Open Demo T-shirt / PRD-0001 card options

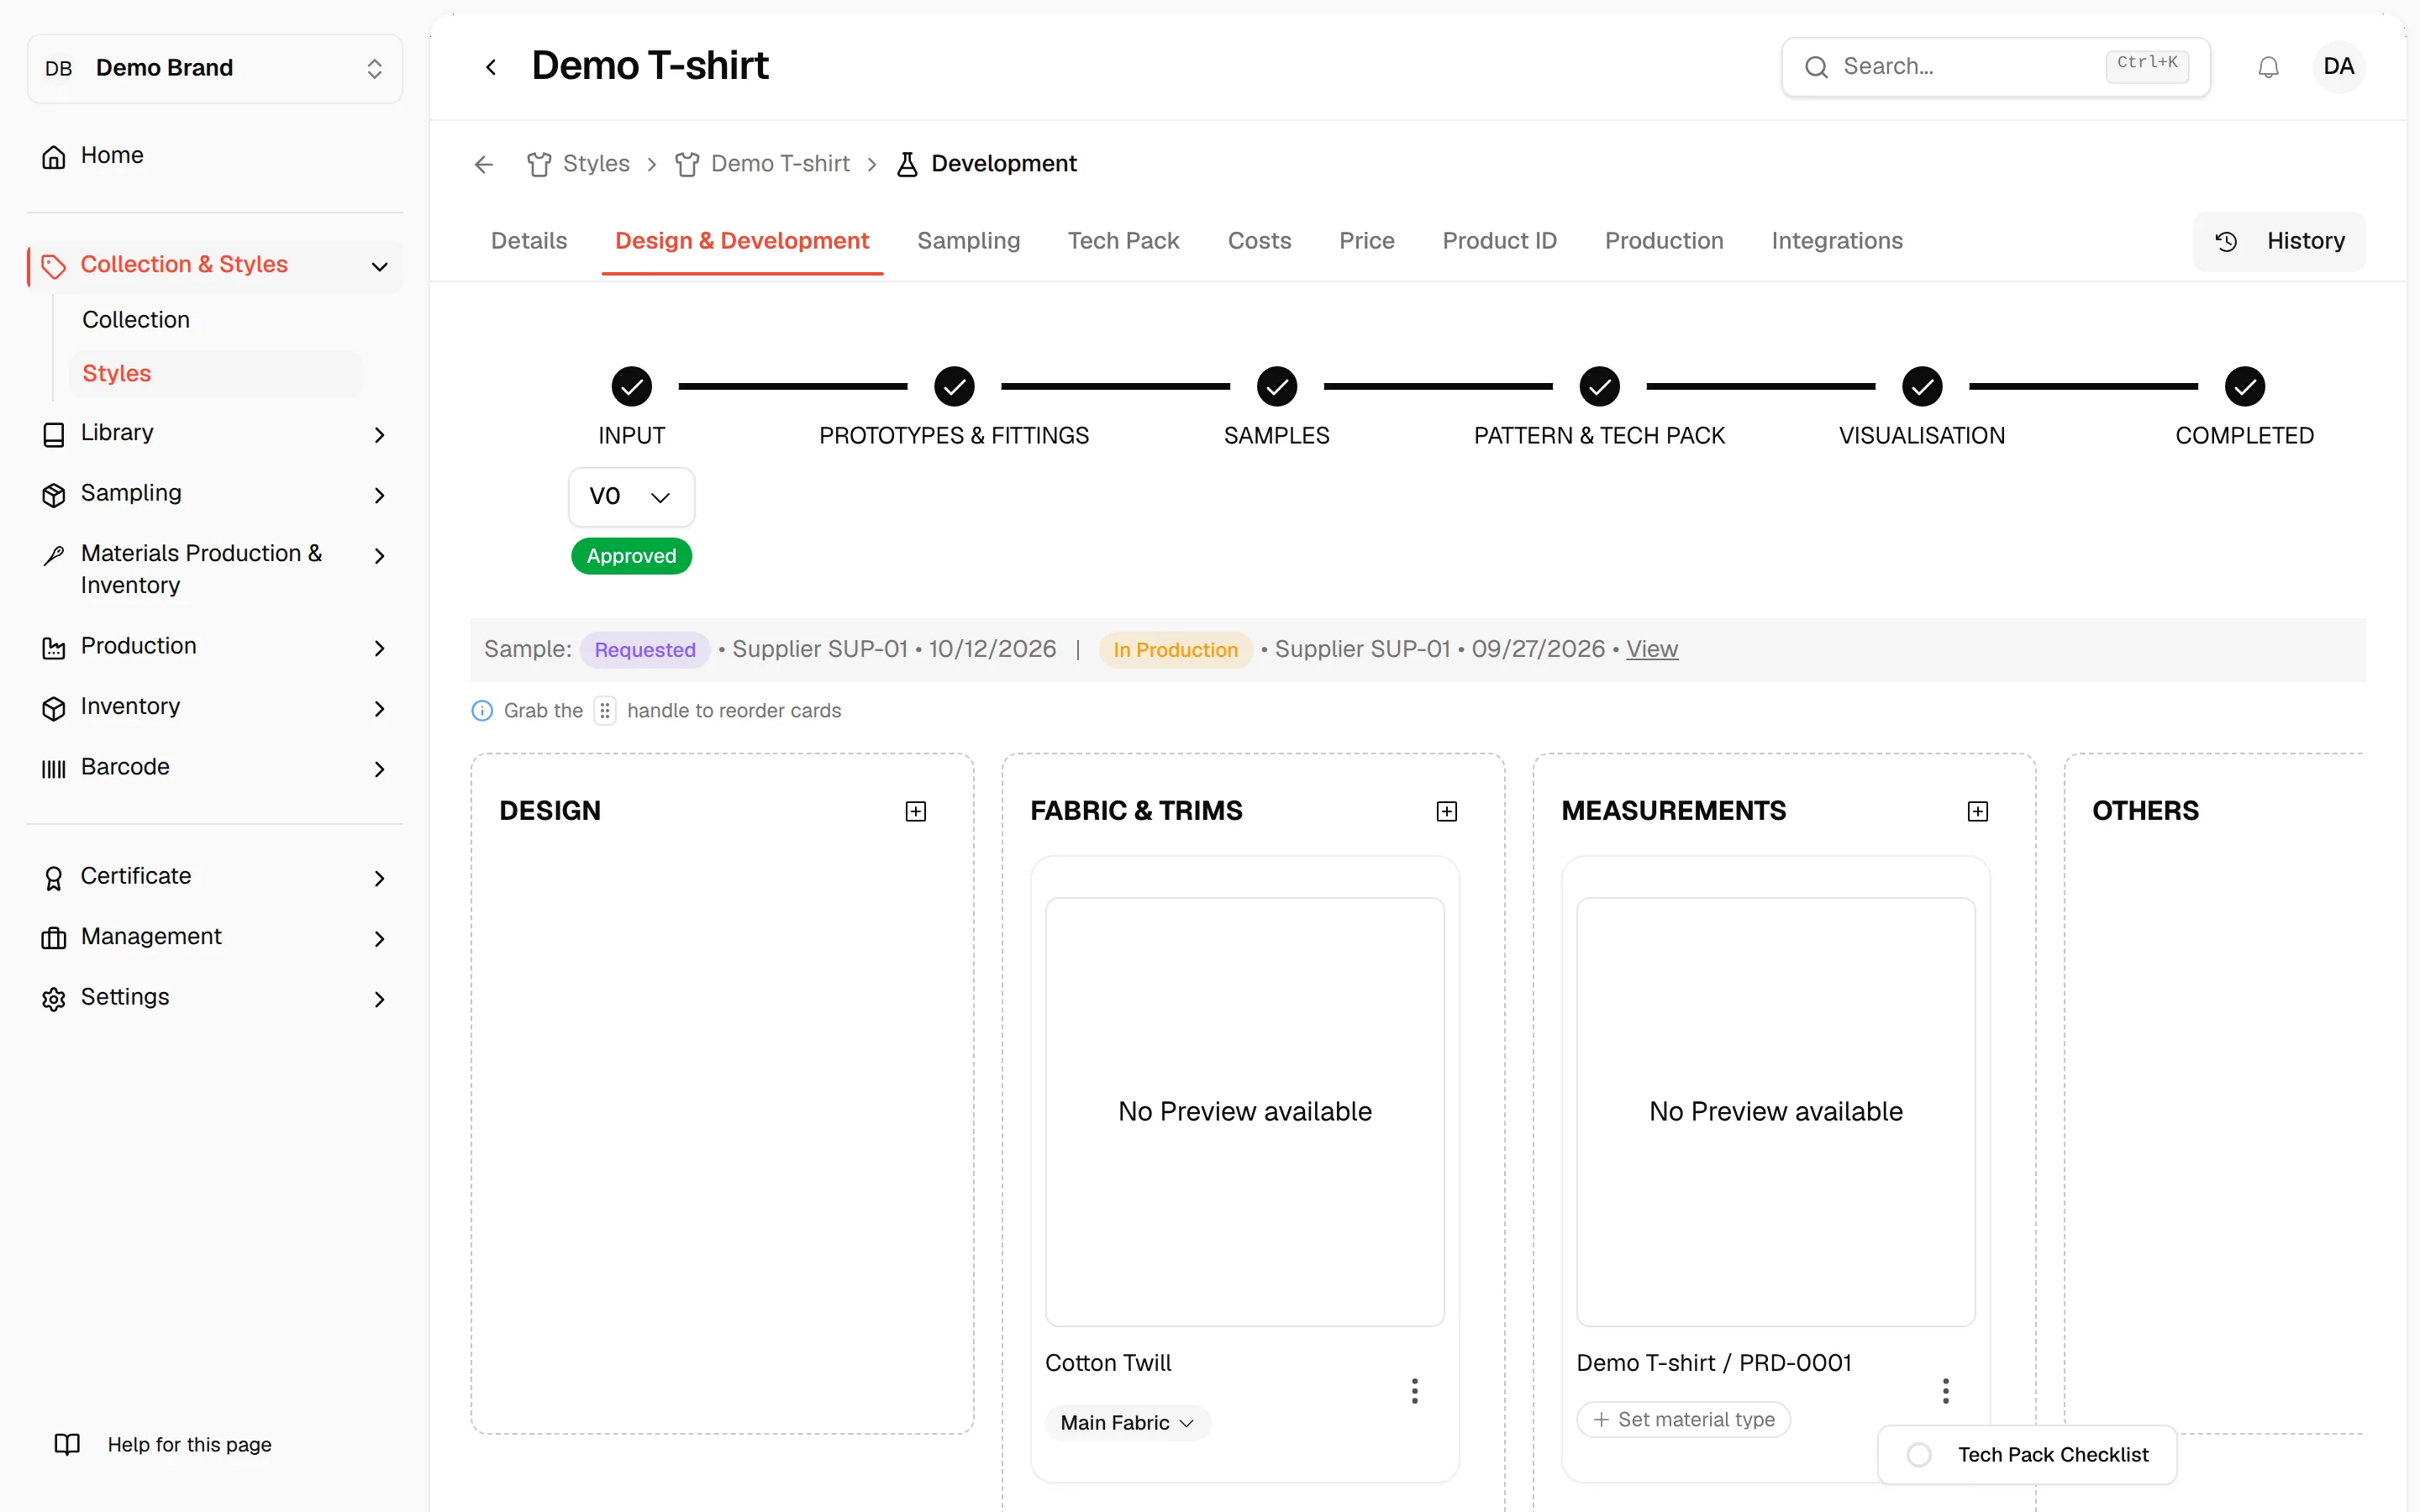[x=1945, y=1391]
